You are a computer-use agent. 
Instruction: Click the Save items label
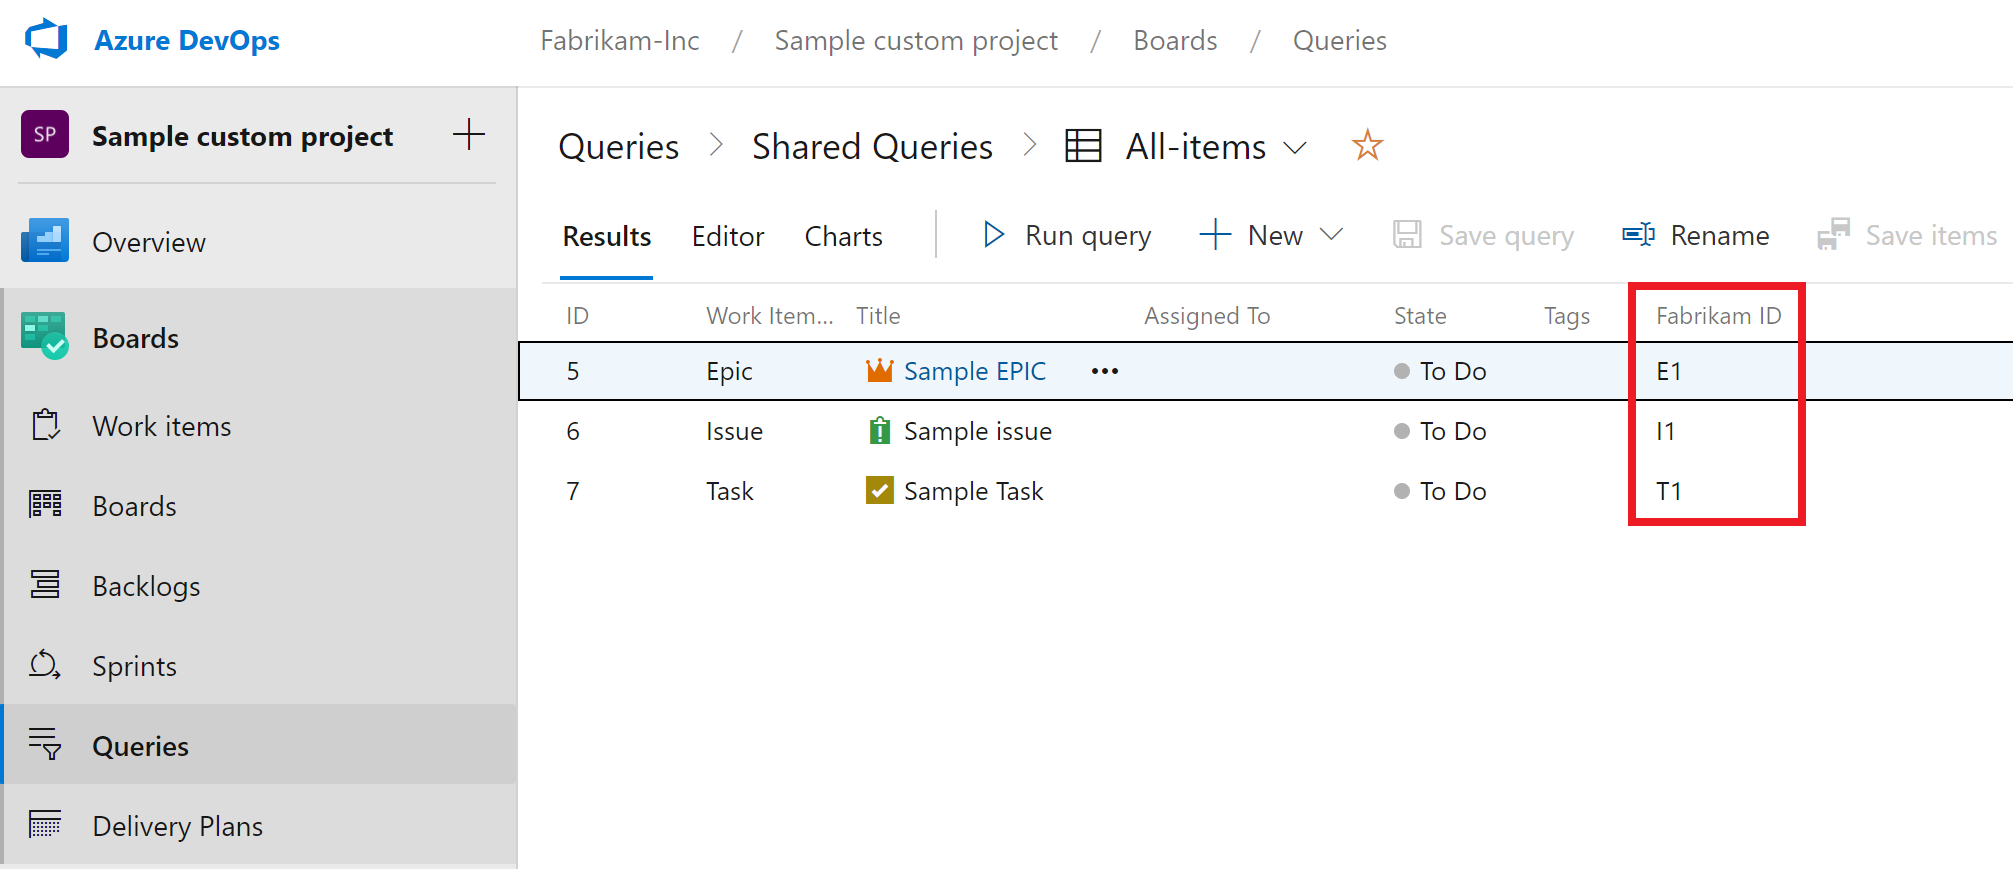[1931, 236]
